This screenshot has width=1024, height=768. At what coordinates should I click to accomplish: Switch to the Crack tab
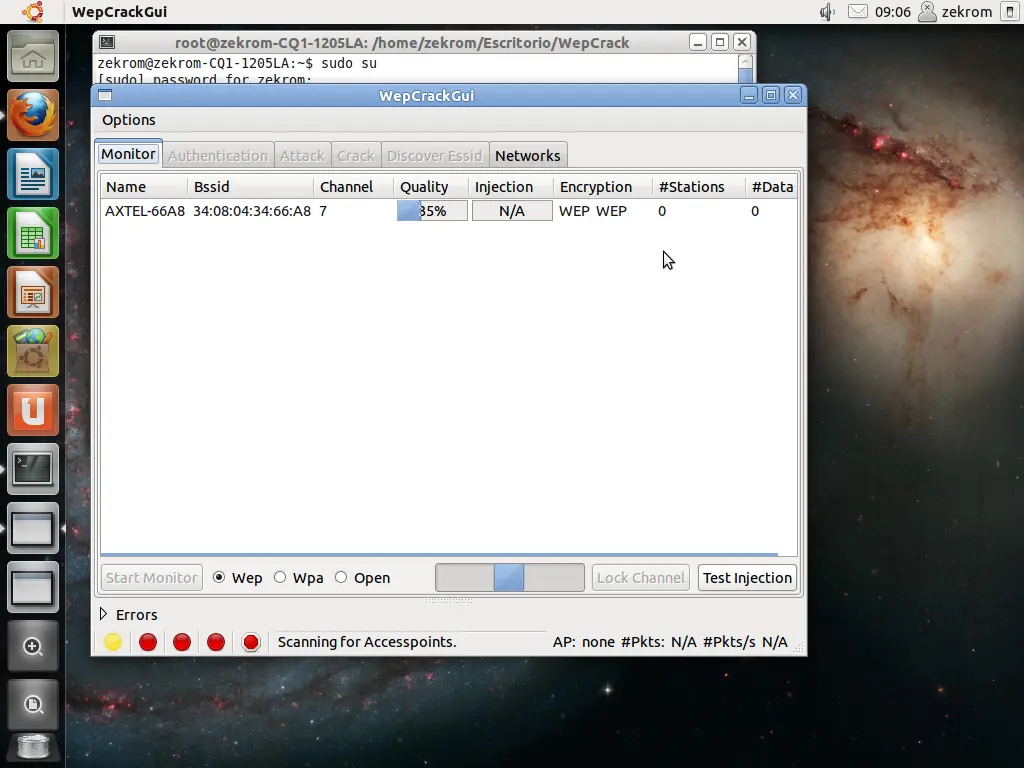tap(356, 155)
